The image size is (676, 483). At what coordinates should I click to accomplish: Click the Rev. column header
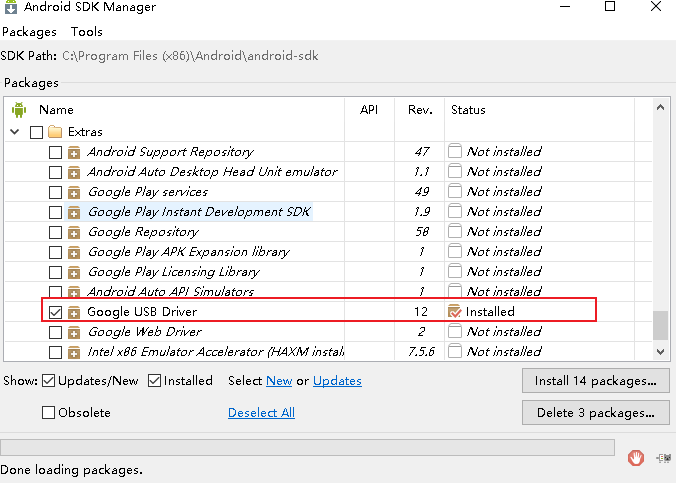click(420, 110)
